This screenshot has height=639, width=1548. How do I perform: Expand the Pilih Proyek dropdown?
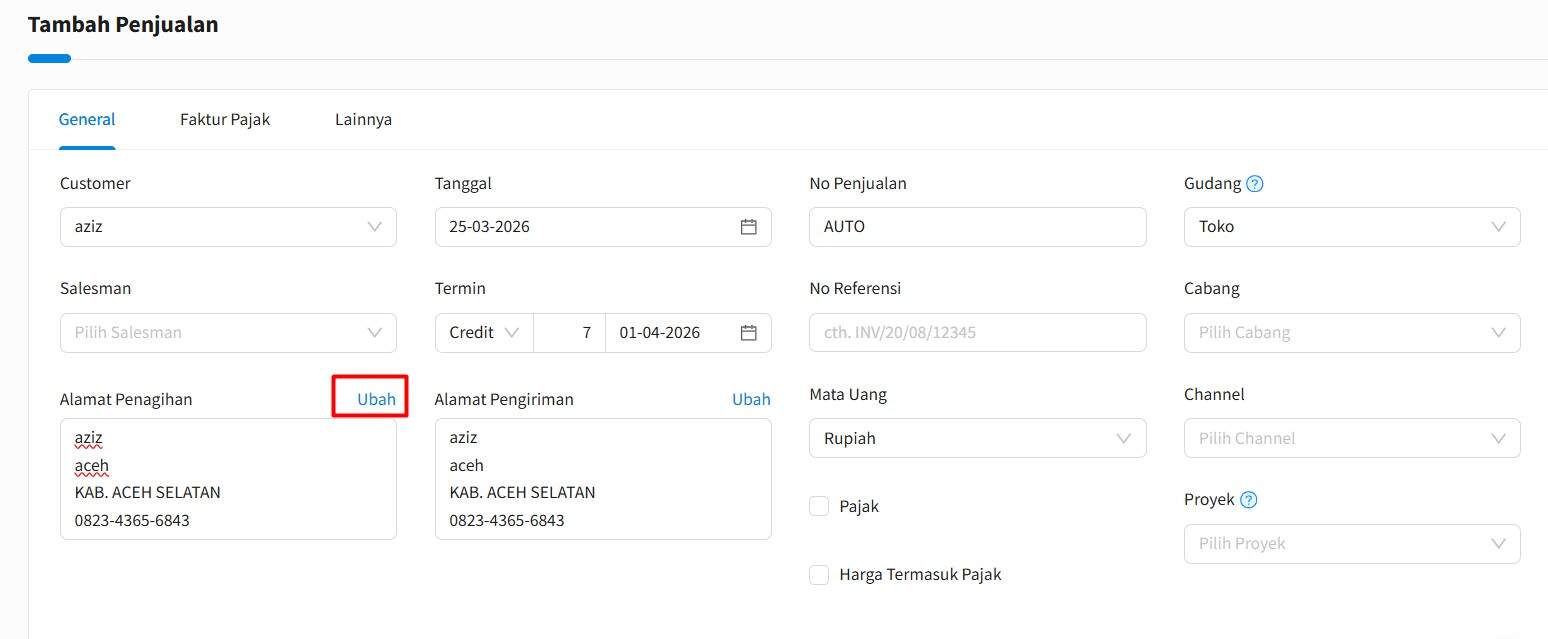(1351, 544)
